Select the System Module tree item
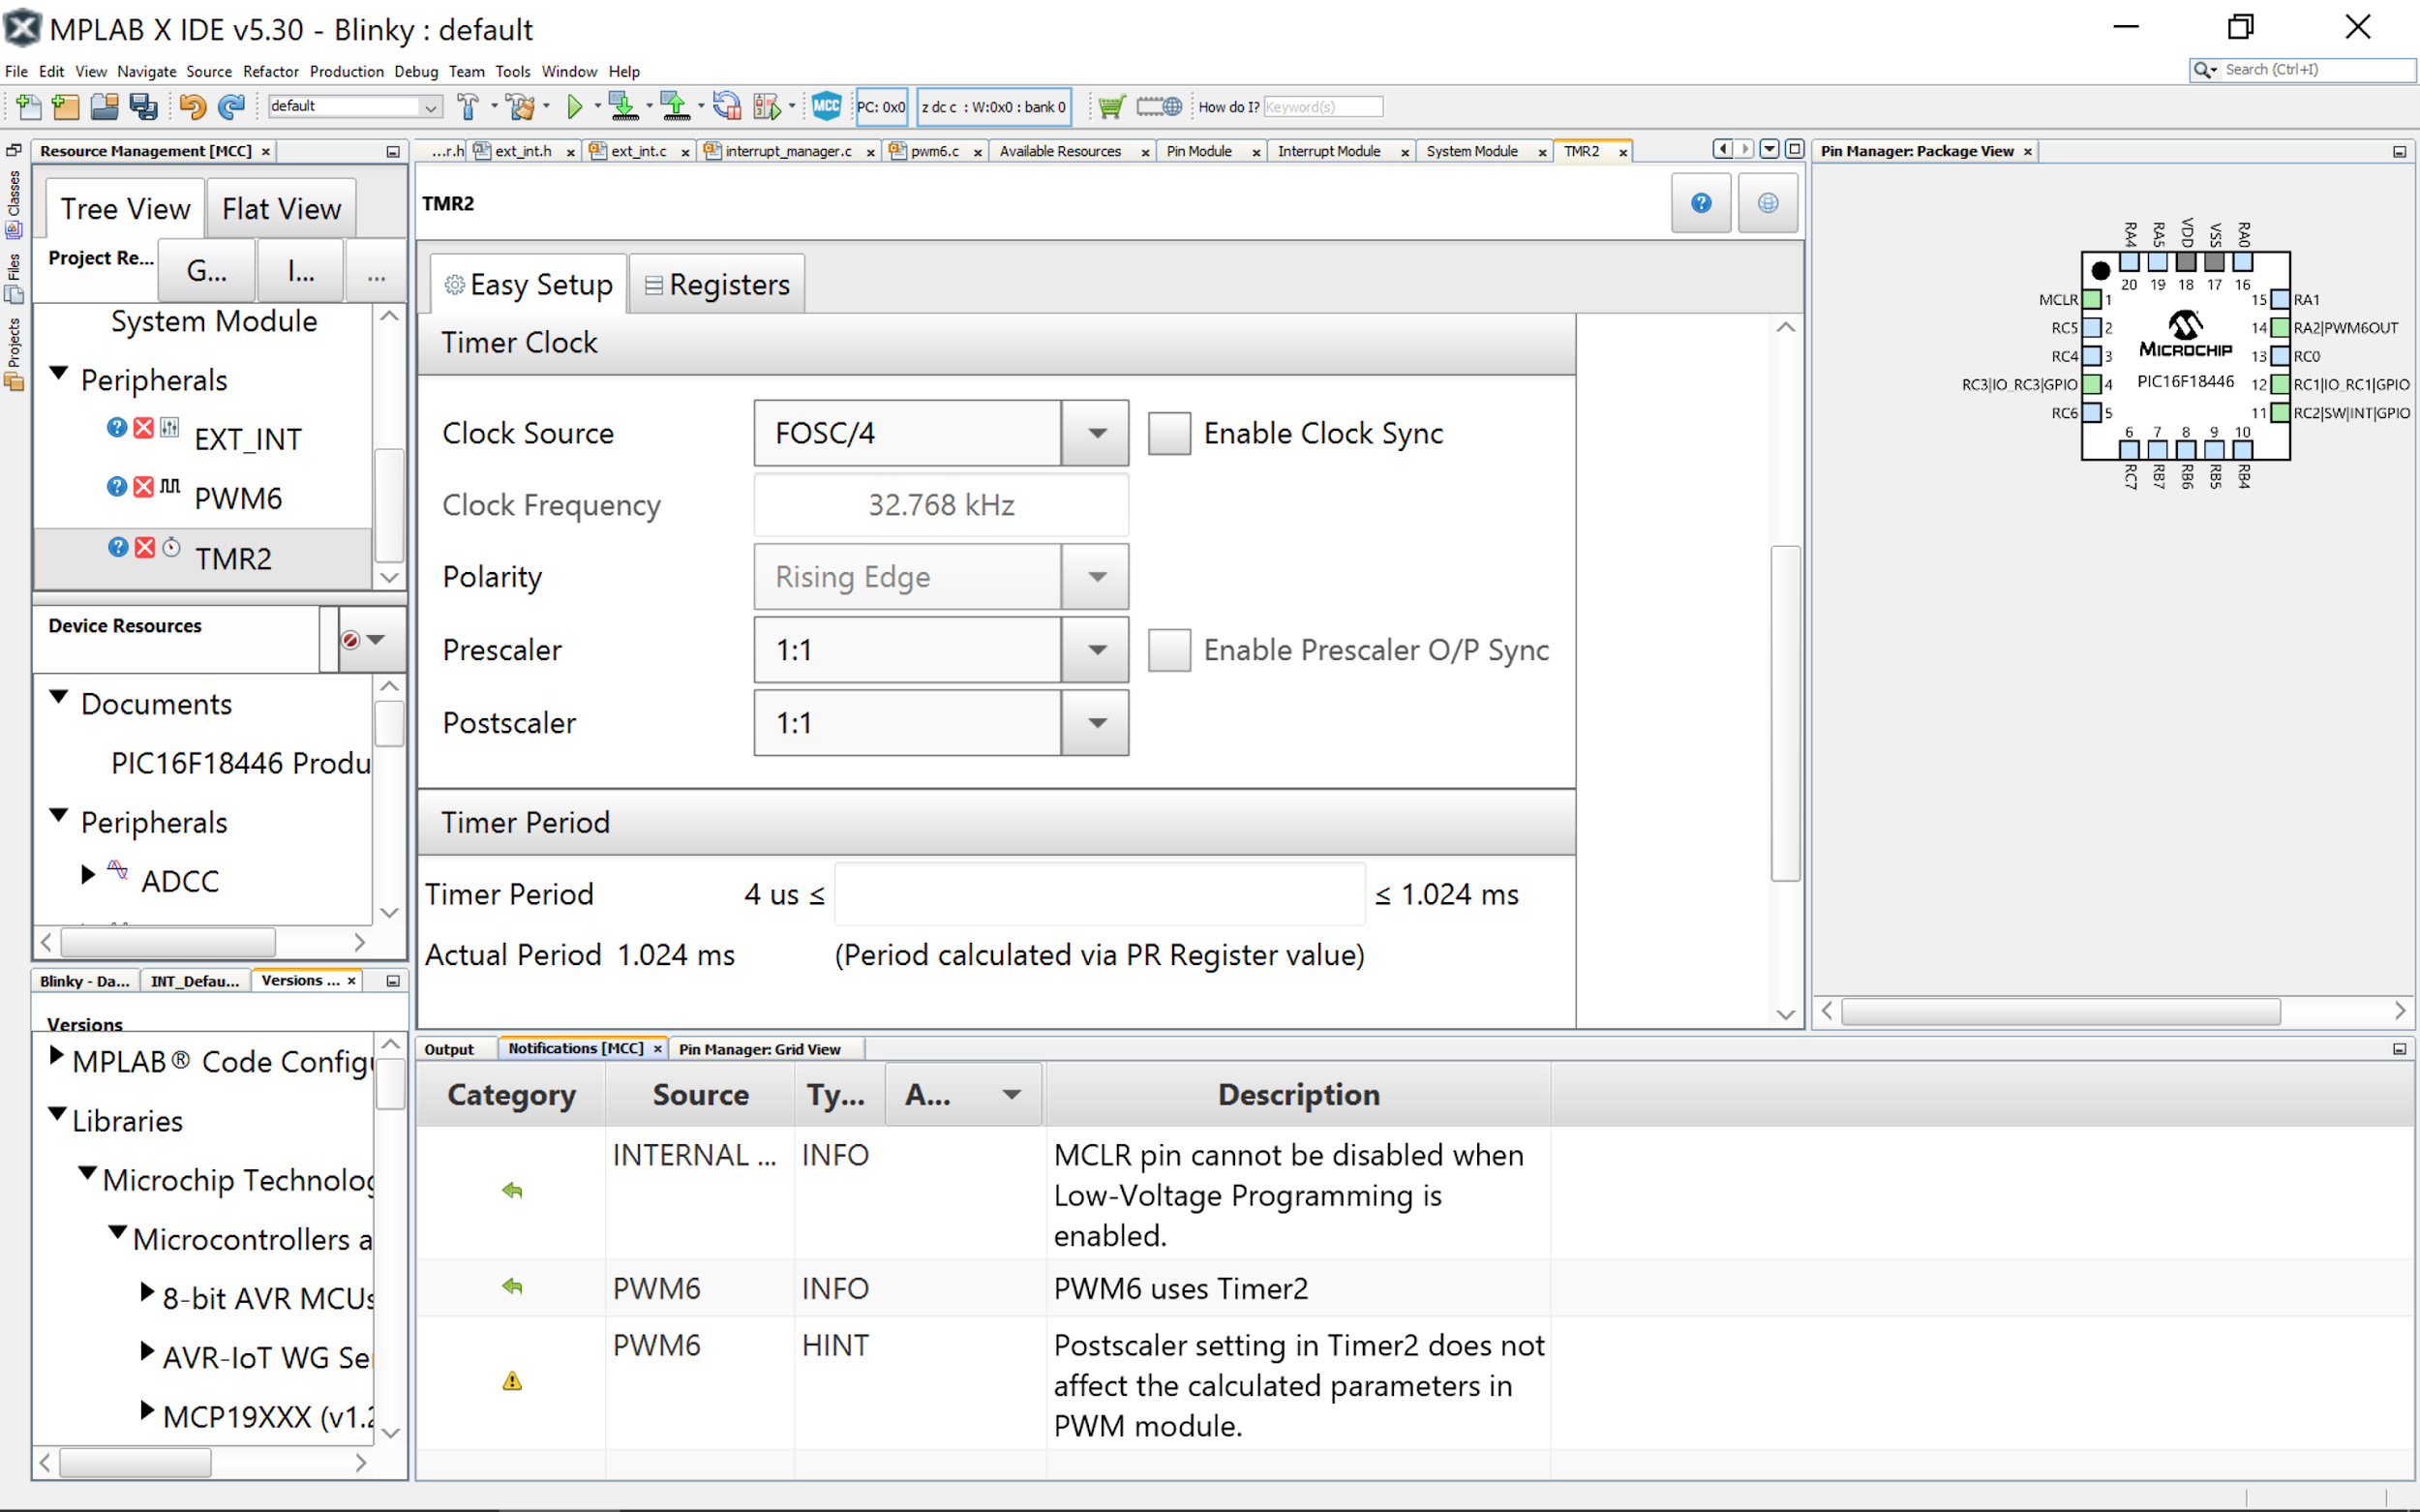The image size is (2420, 1512). pos(214,321)
